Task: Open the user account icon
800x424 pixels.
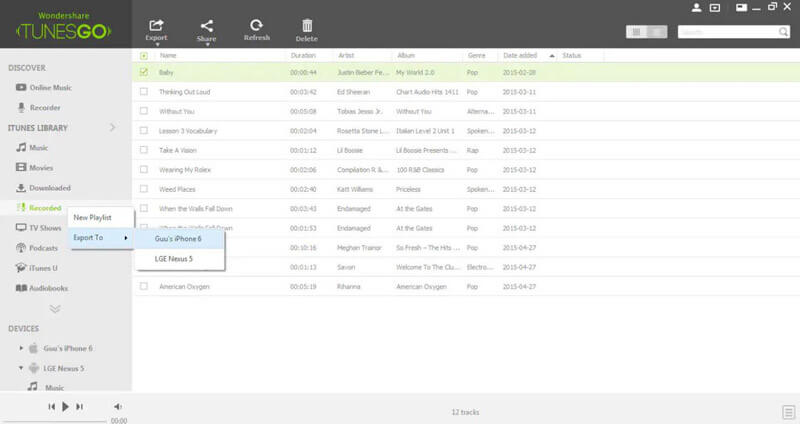Action: coord(696,8)
